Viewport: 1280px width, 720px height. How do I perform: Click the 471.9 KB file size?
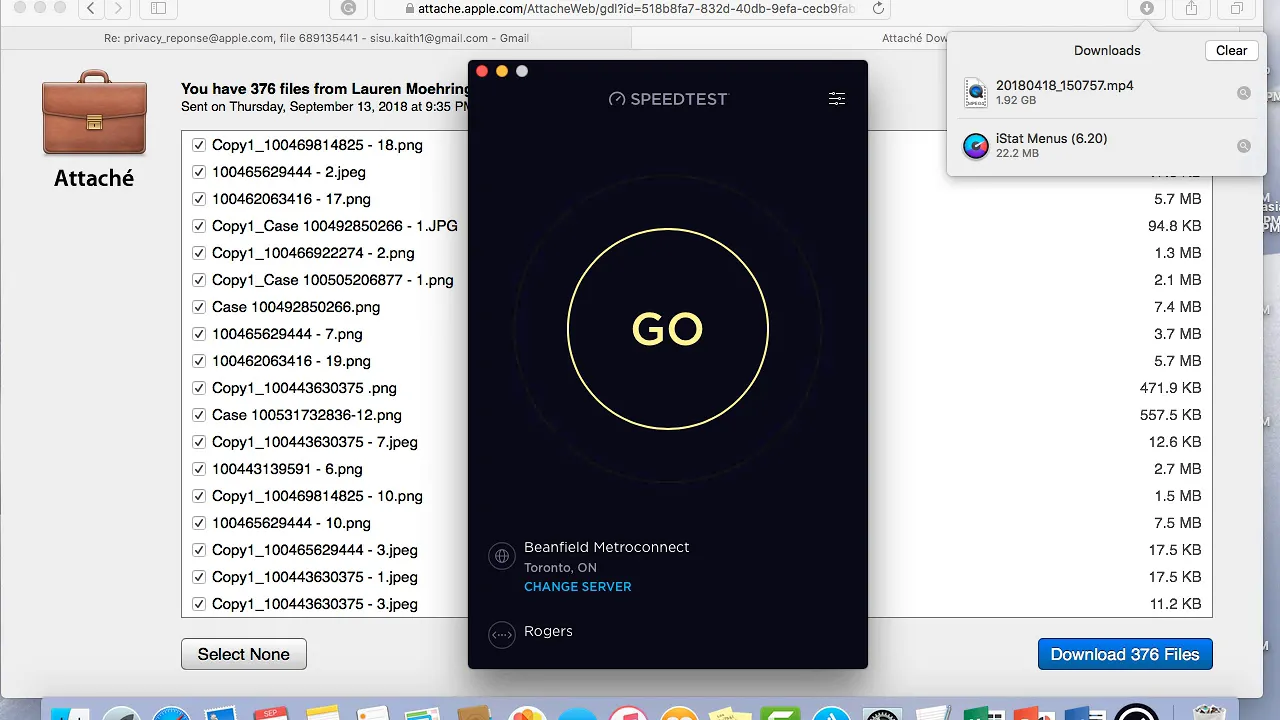(x=1170, y=388)
